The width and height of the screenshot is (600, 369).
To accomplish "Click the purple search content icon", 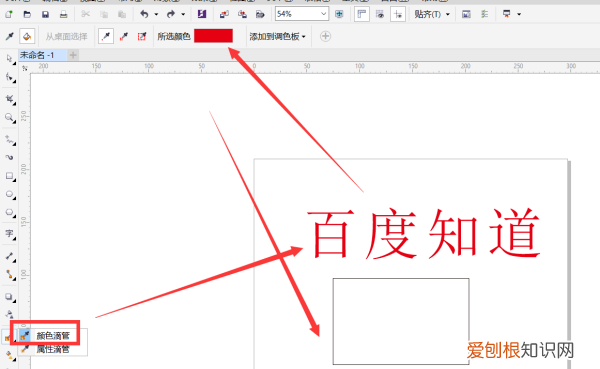I will [202, 15].
